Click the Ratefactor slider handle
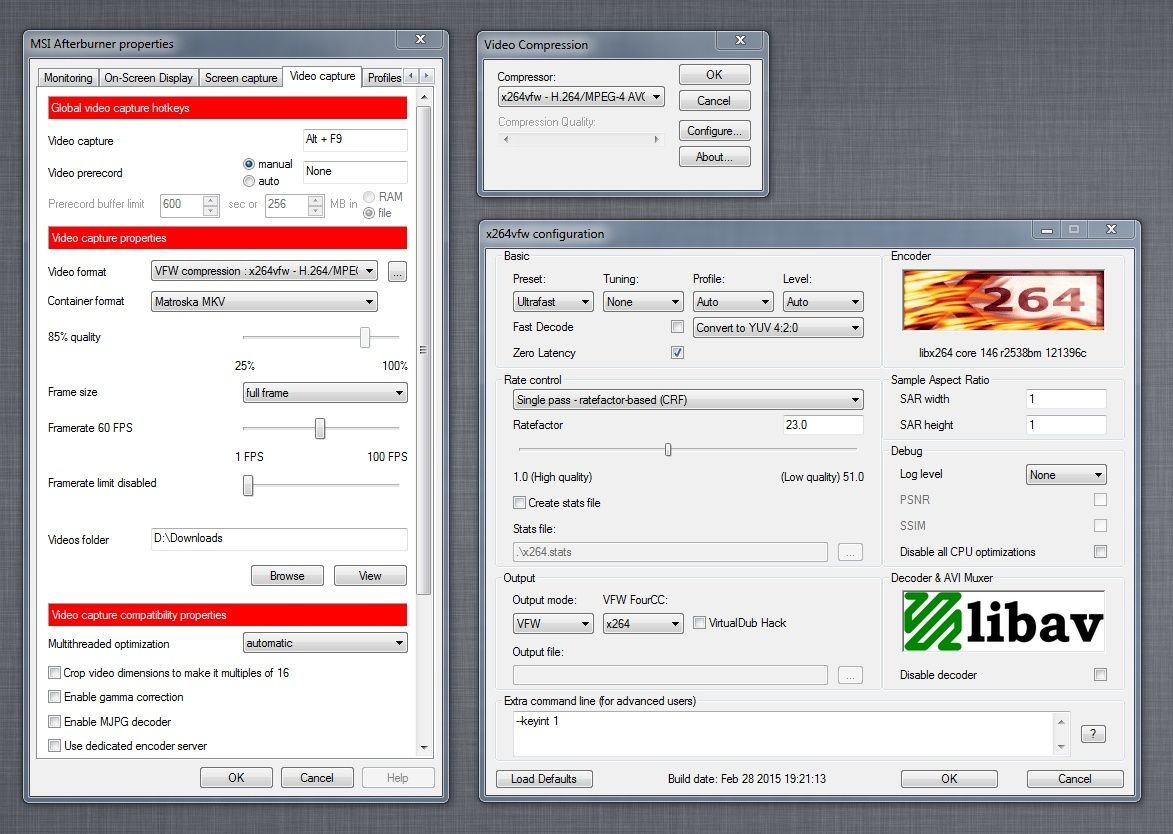Screen dimensions: 1173x834 pos(668,450)
